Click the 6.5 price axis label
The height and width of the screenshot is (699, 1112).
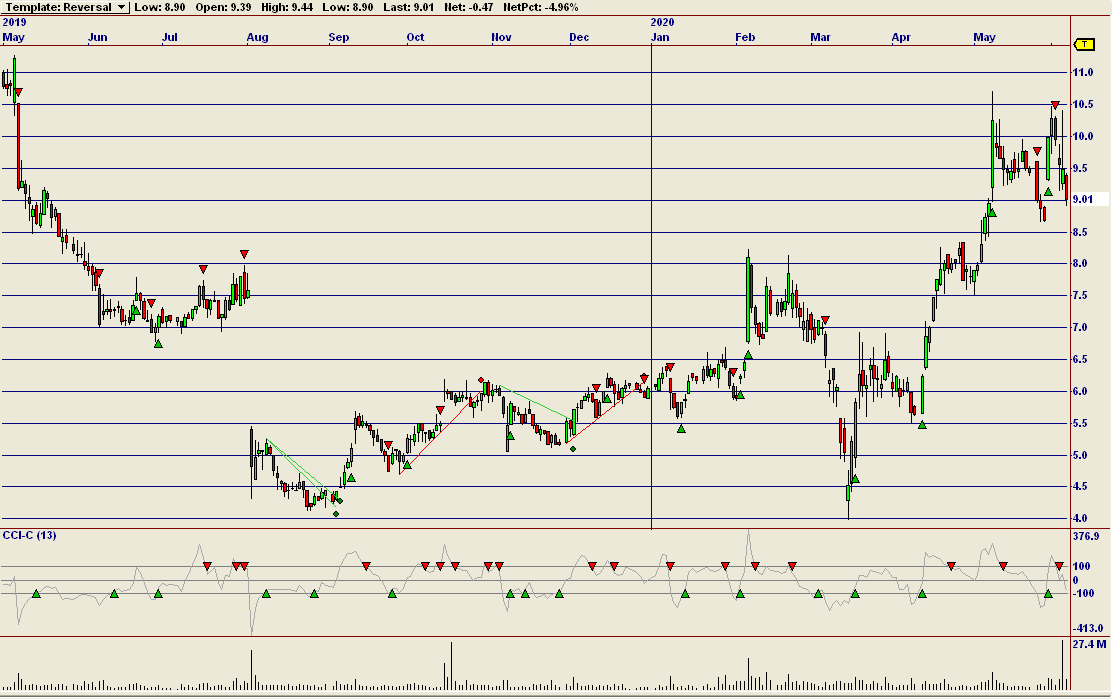pyautogui.click(x=1080, y=359)
